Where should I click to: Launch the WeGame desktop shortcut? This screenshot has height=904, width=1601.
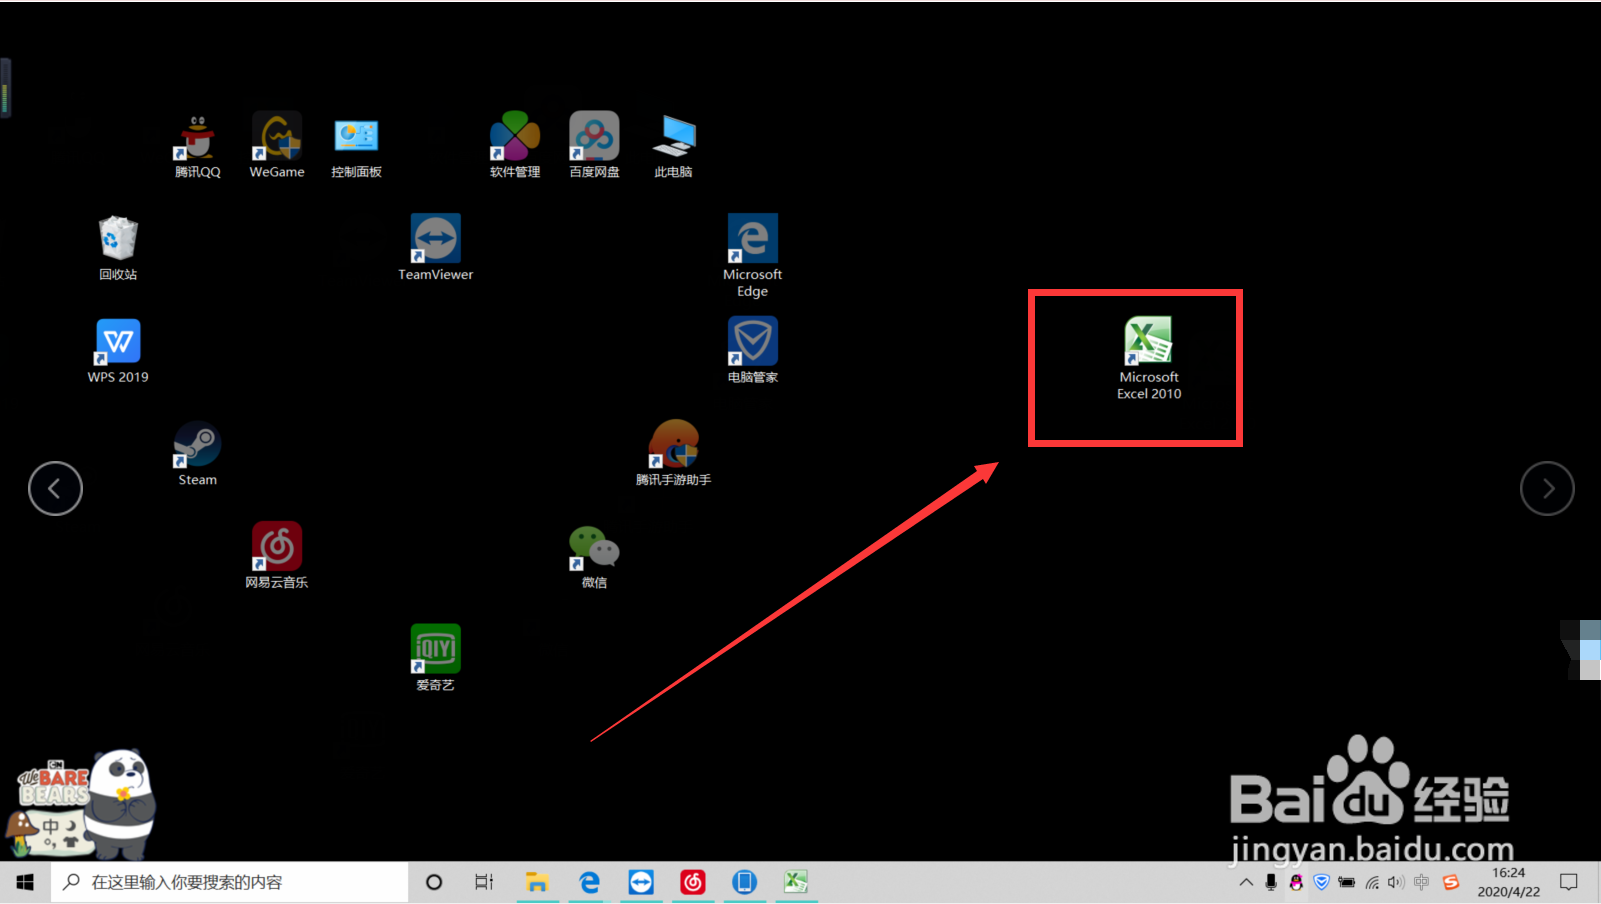[277, 146]
